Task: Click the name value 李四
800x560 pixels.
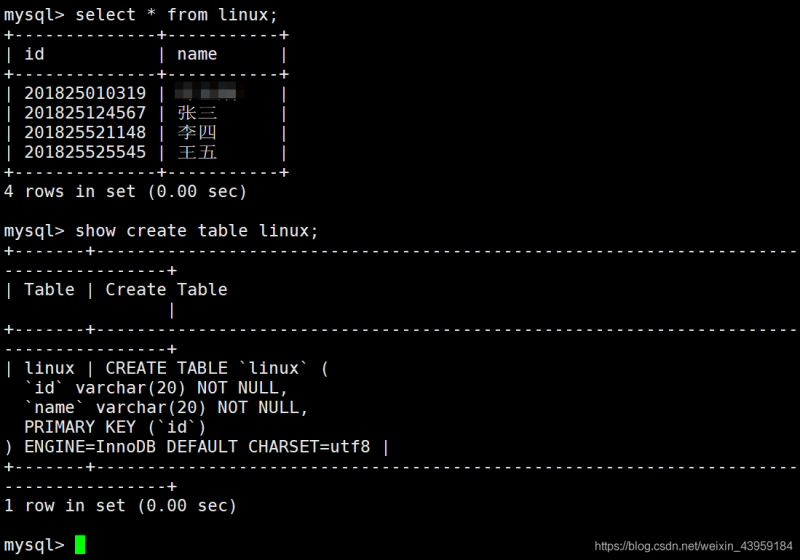Action: [197, 132]
